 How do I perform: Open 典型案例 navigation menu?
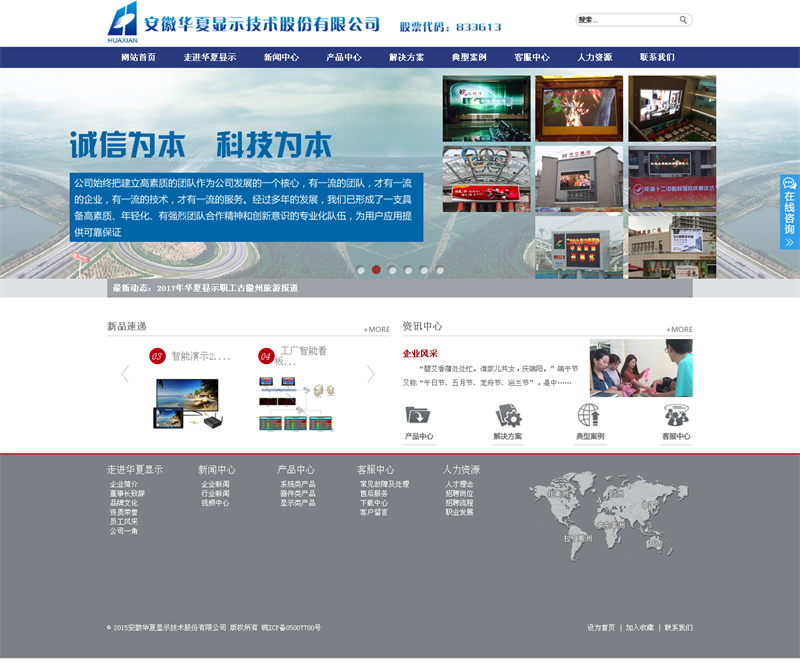[x=469, y=57]
